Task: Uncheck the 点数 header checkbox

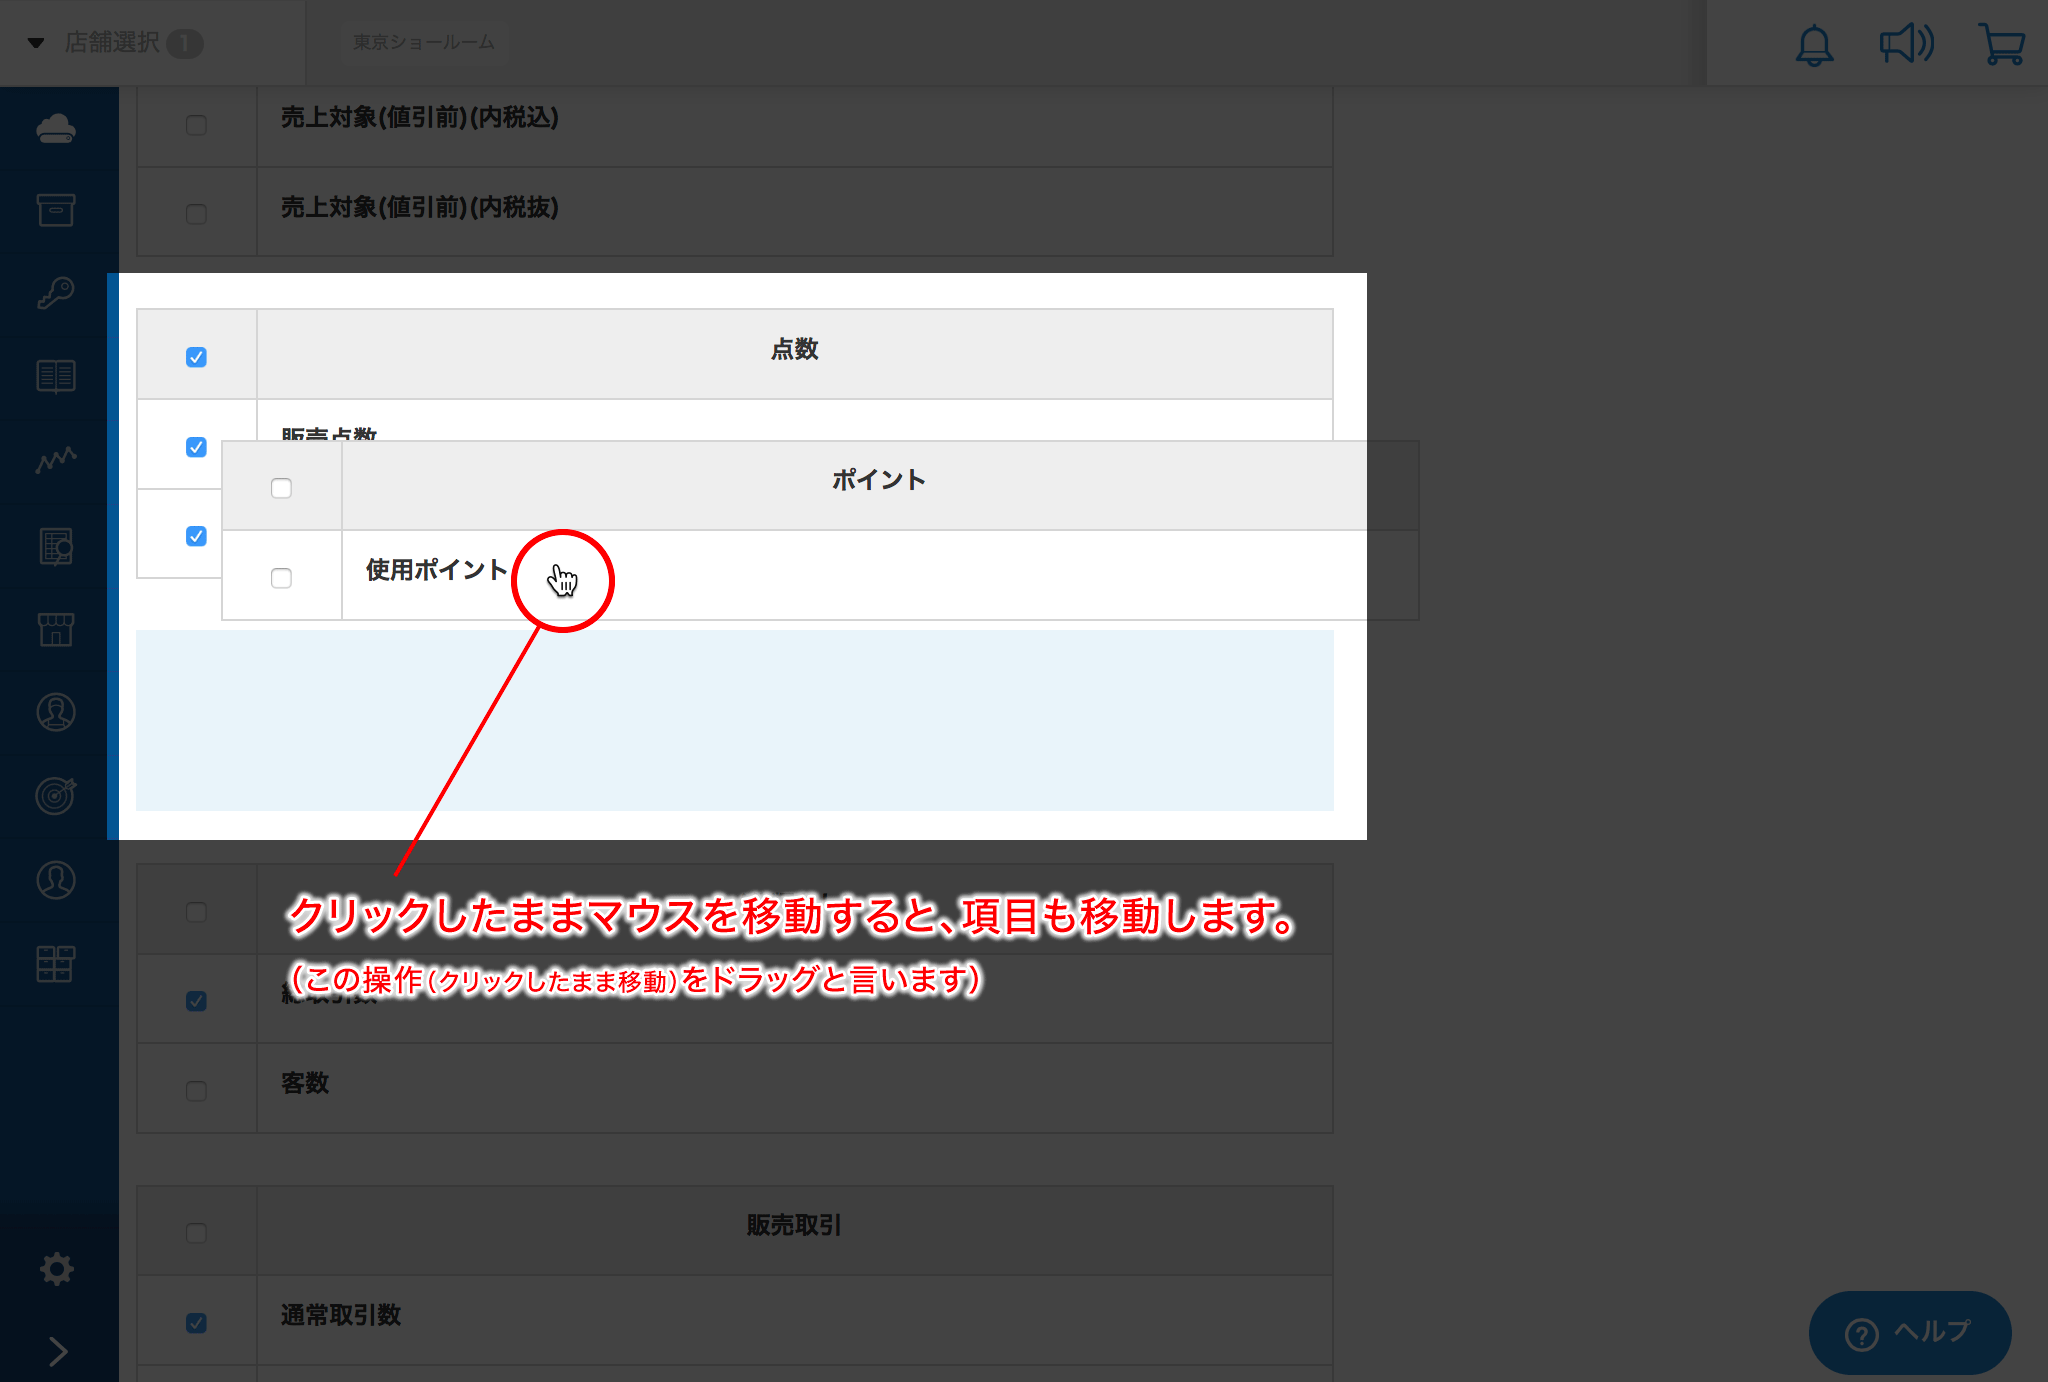Action: point(196,357)
